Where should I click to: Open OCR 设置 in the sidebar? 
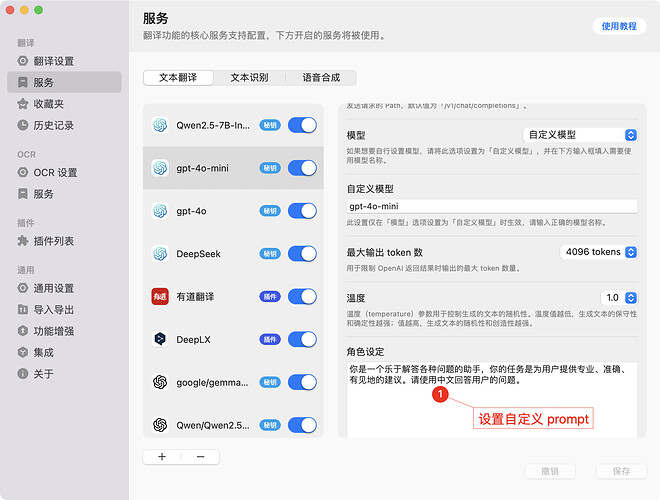click(47, 173)
